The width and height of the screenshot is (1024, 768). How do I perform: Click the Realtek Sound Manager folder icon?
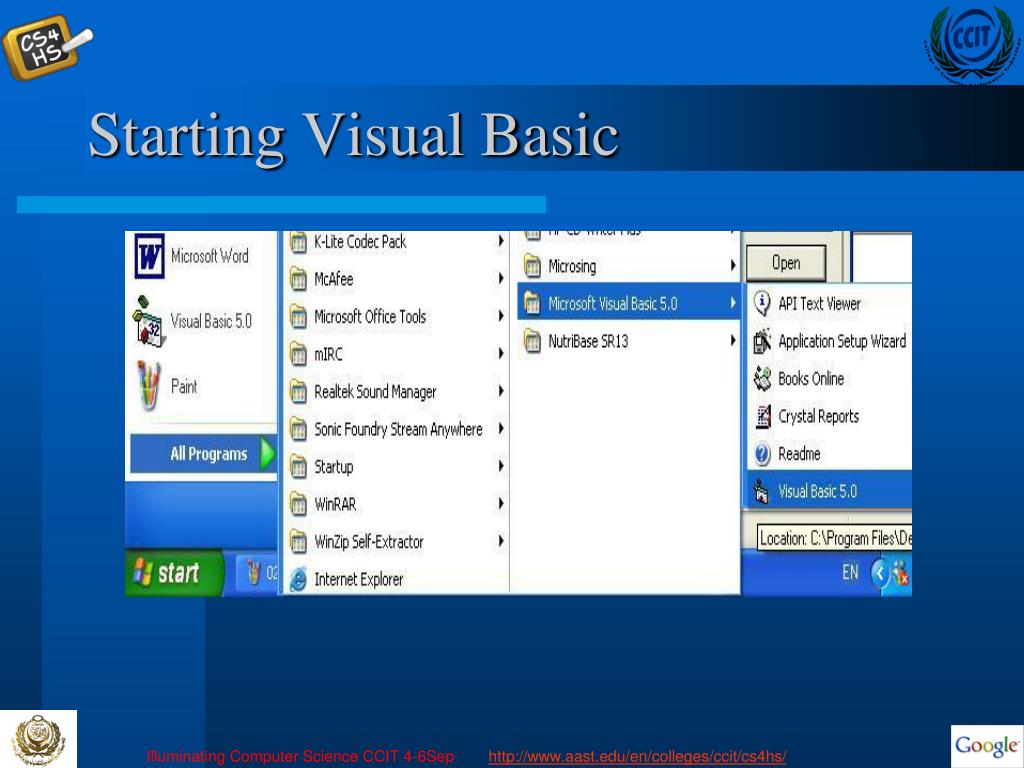click(298, 391)
